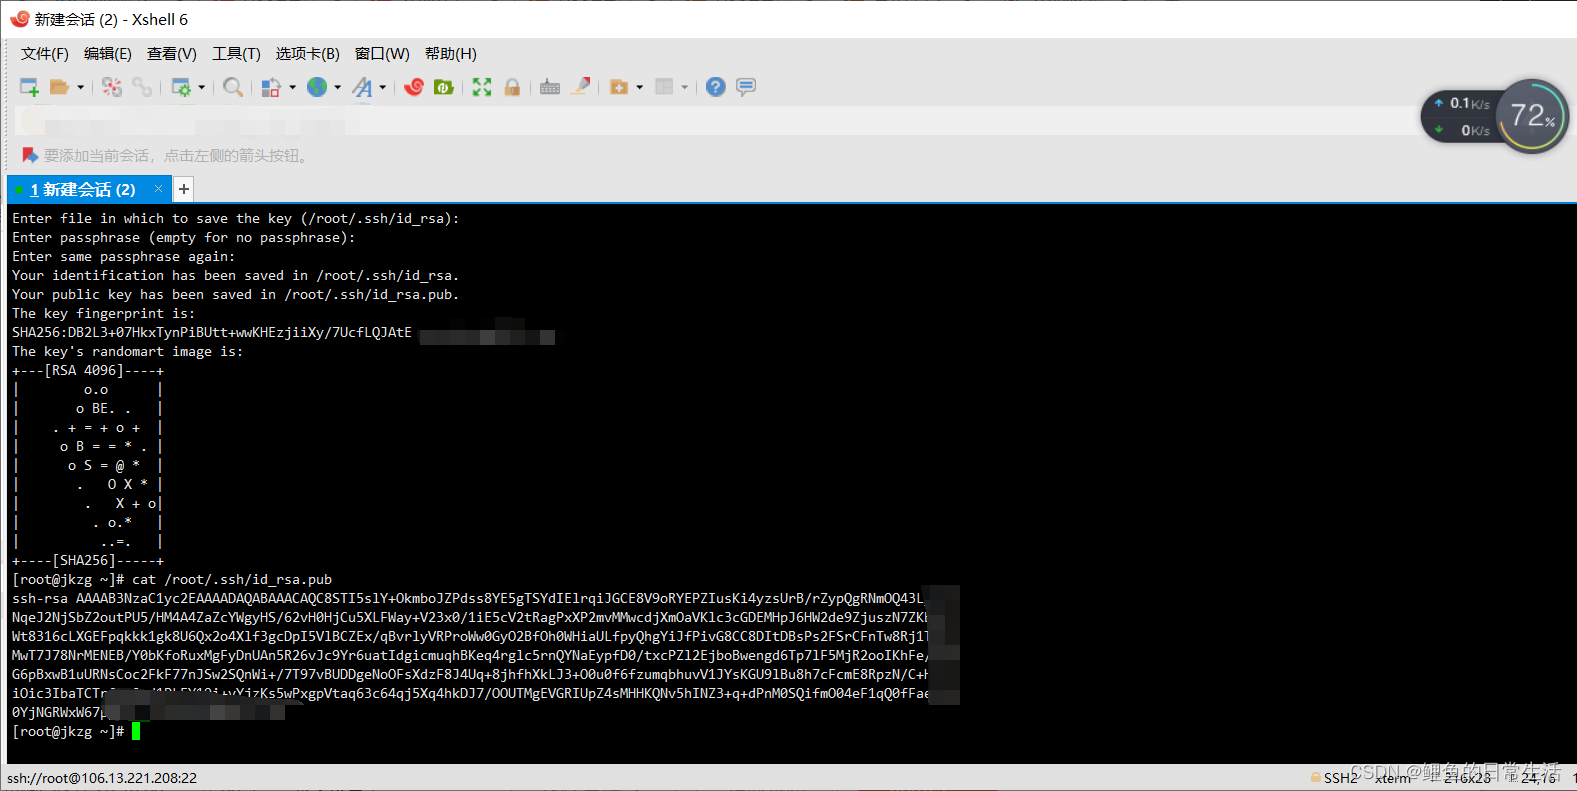Open the 窗口(W) menu
1577x791 pixels.
pyautogui.click(x=382, y=54)
